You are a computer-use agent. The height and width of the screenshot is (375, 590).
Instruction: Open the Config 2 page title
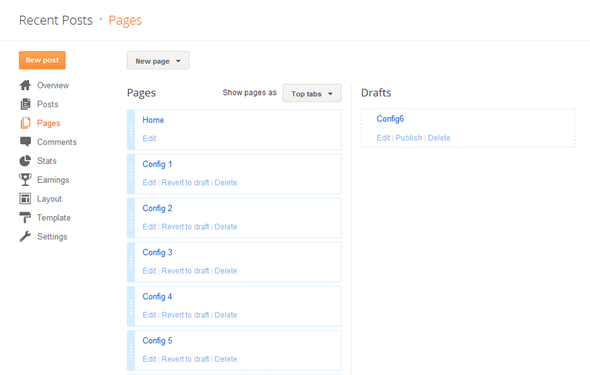point(157,208)
